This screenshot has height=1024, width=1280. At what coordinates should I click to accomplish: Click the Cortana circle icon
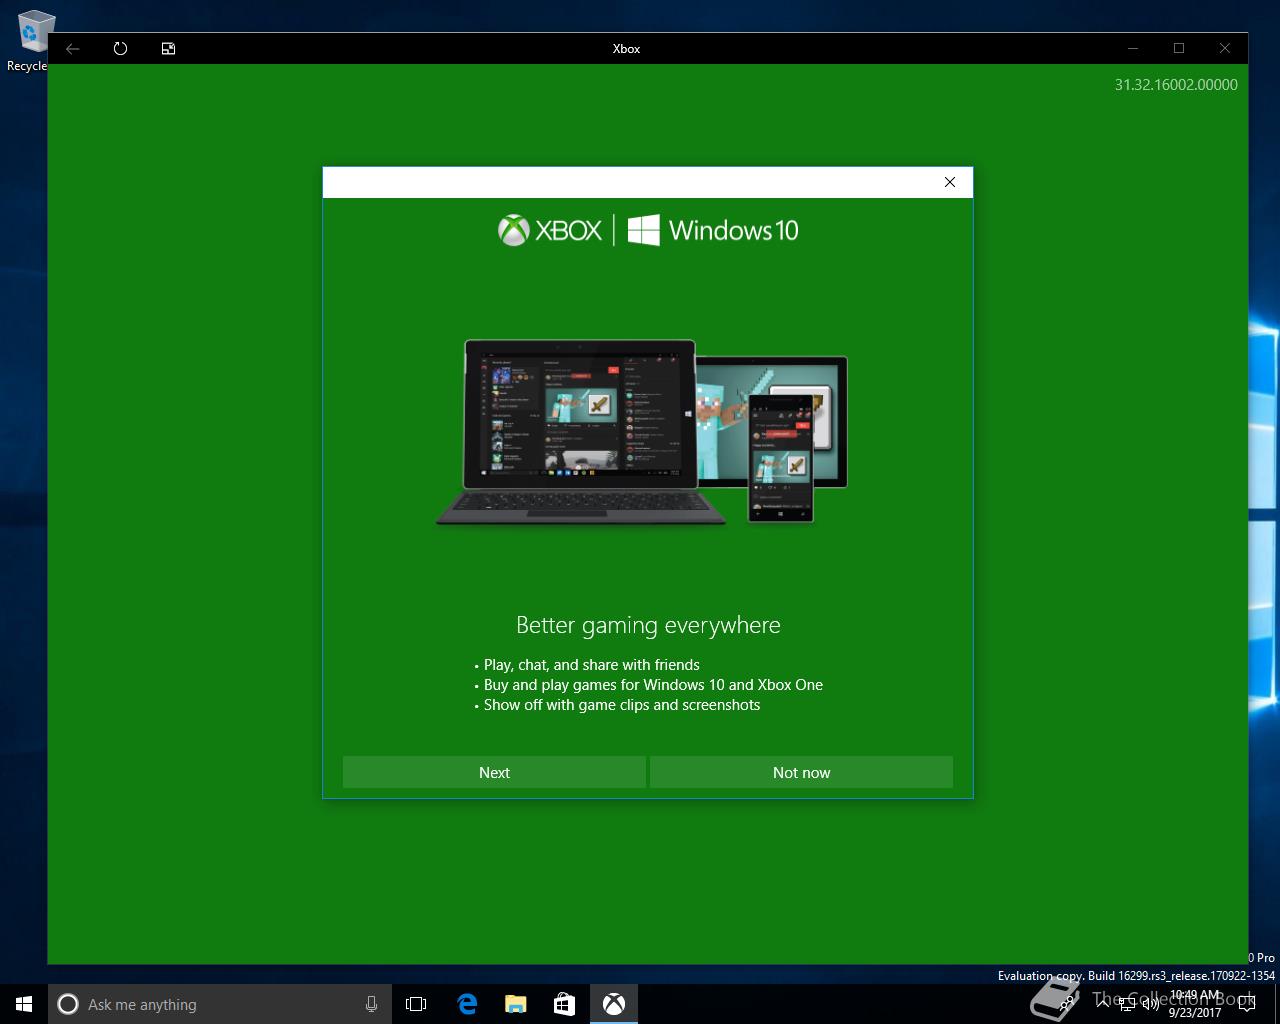click(x=68, y=1004)
